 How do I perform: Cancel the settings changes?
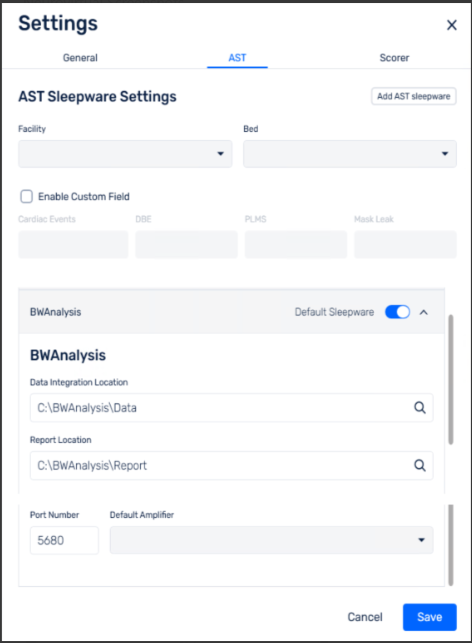pos(365,617)
